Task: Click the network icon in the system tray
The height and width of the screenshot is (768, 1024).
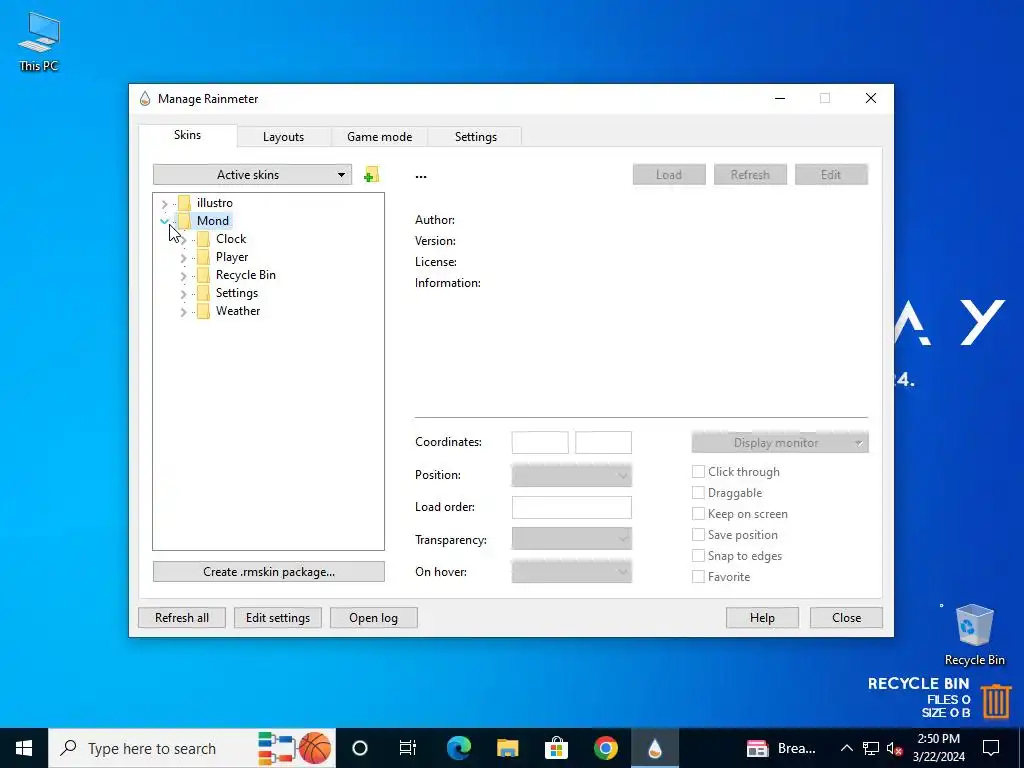Action: click(x=871, y=748)
